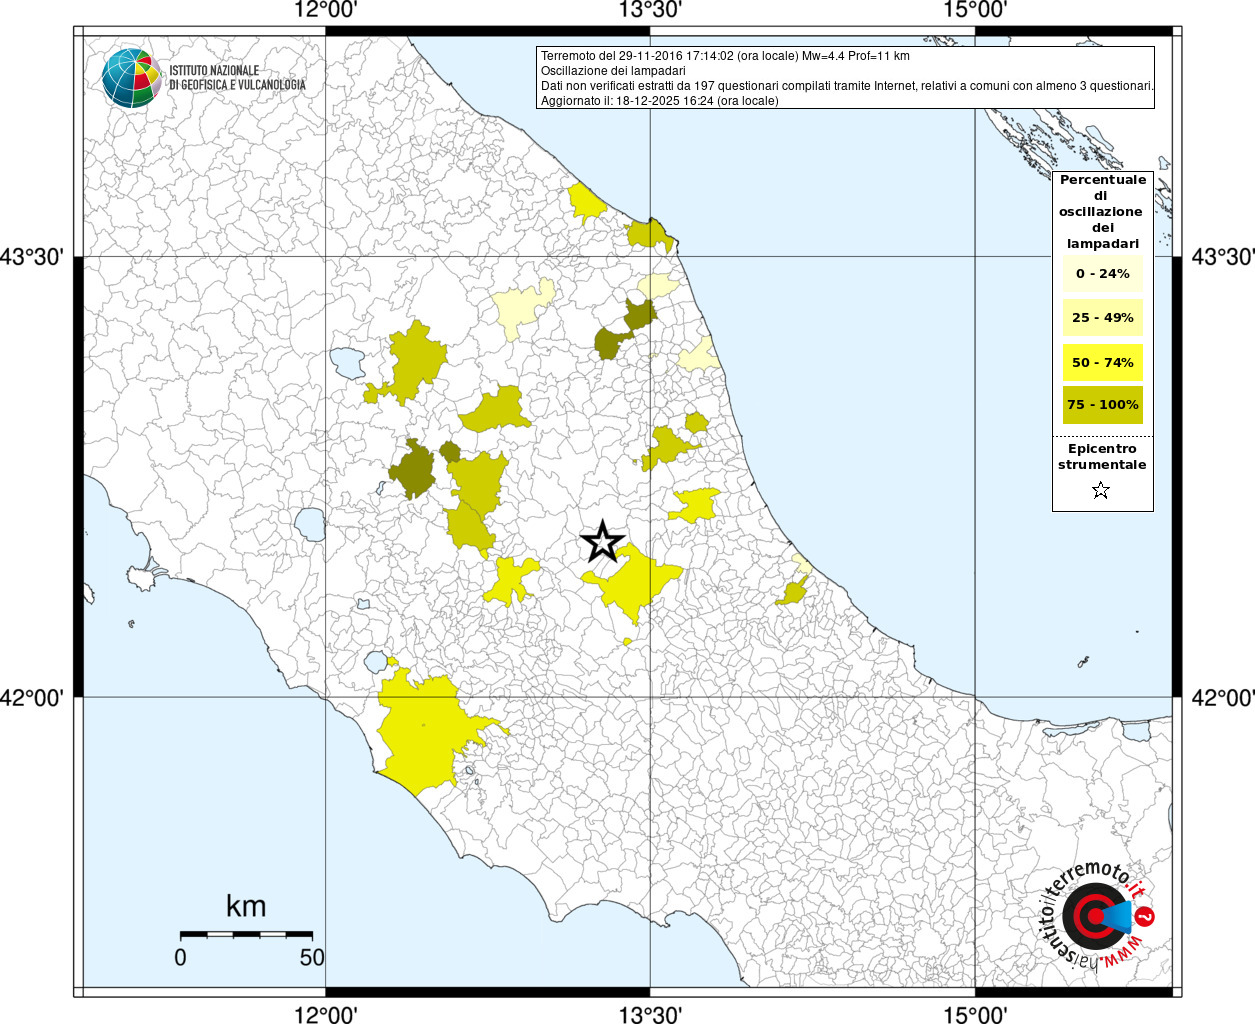Click the km scale bar
Screen dimensions: 1255x1024
click(246, 934)
